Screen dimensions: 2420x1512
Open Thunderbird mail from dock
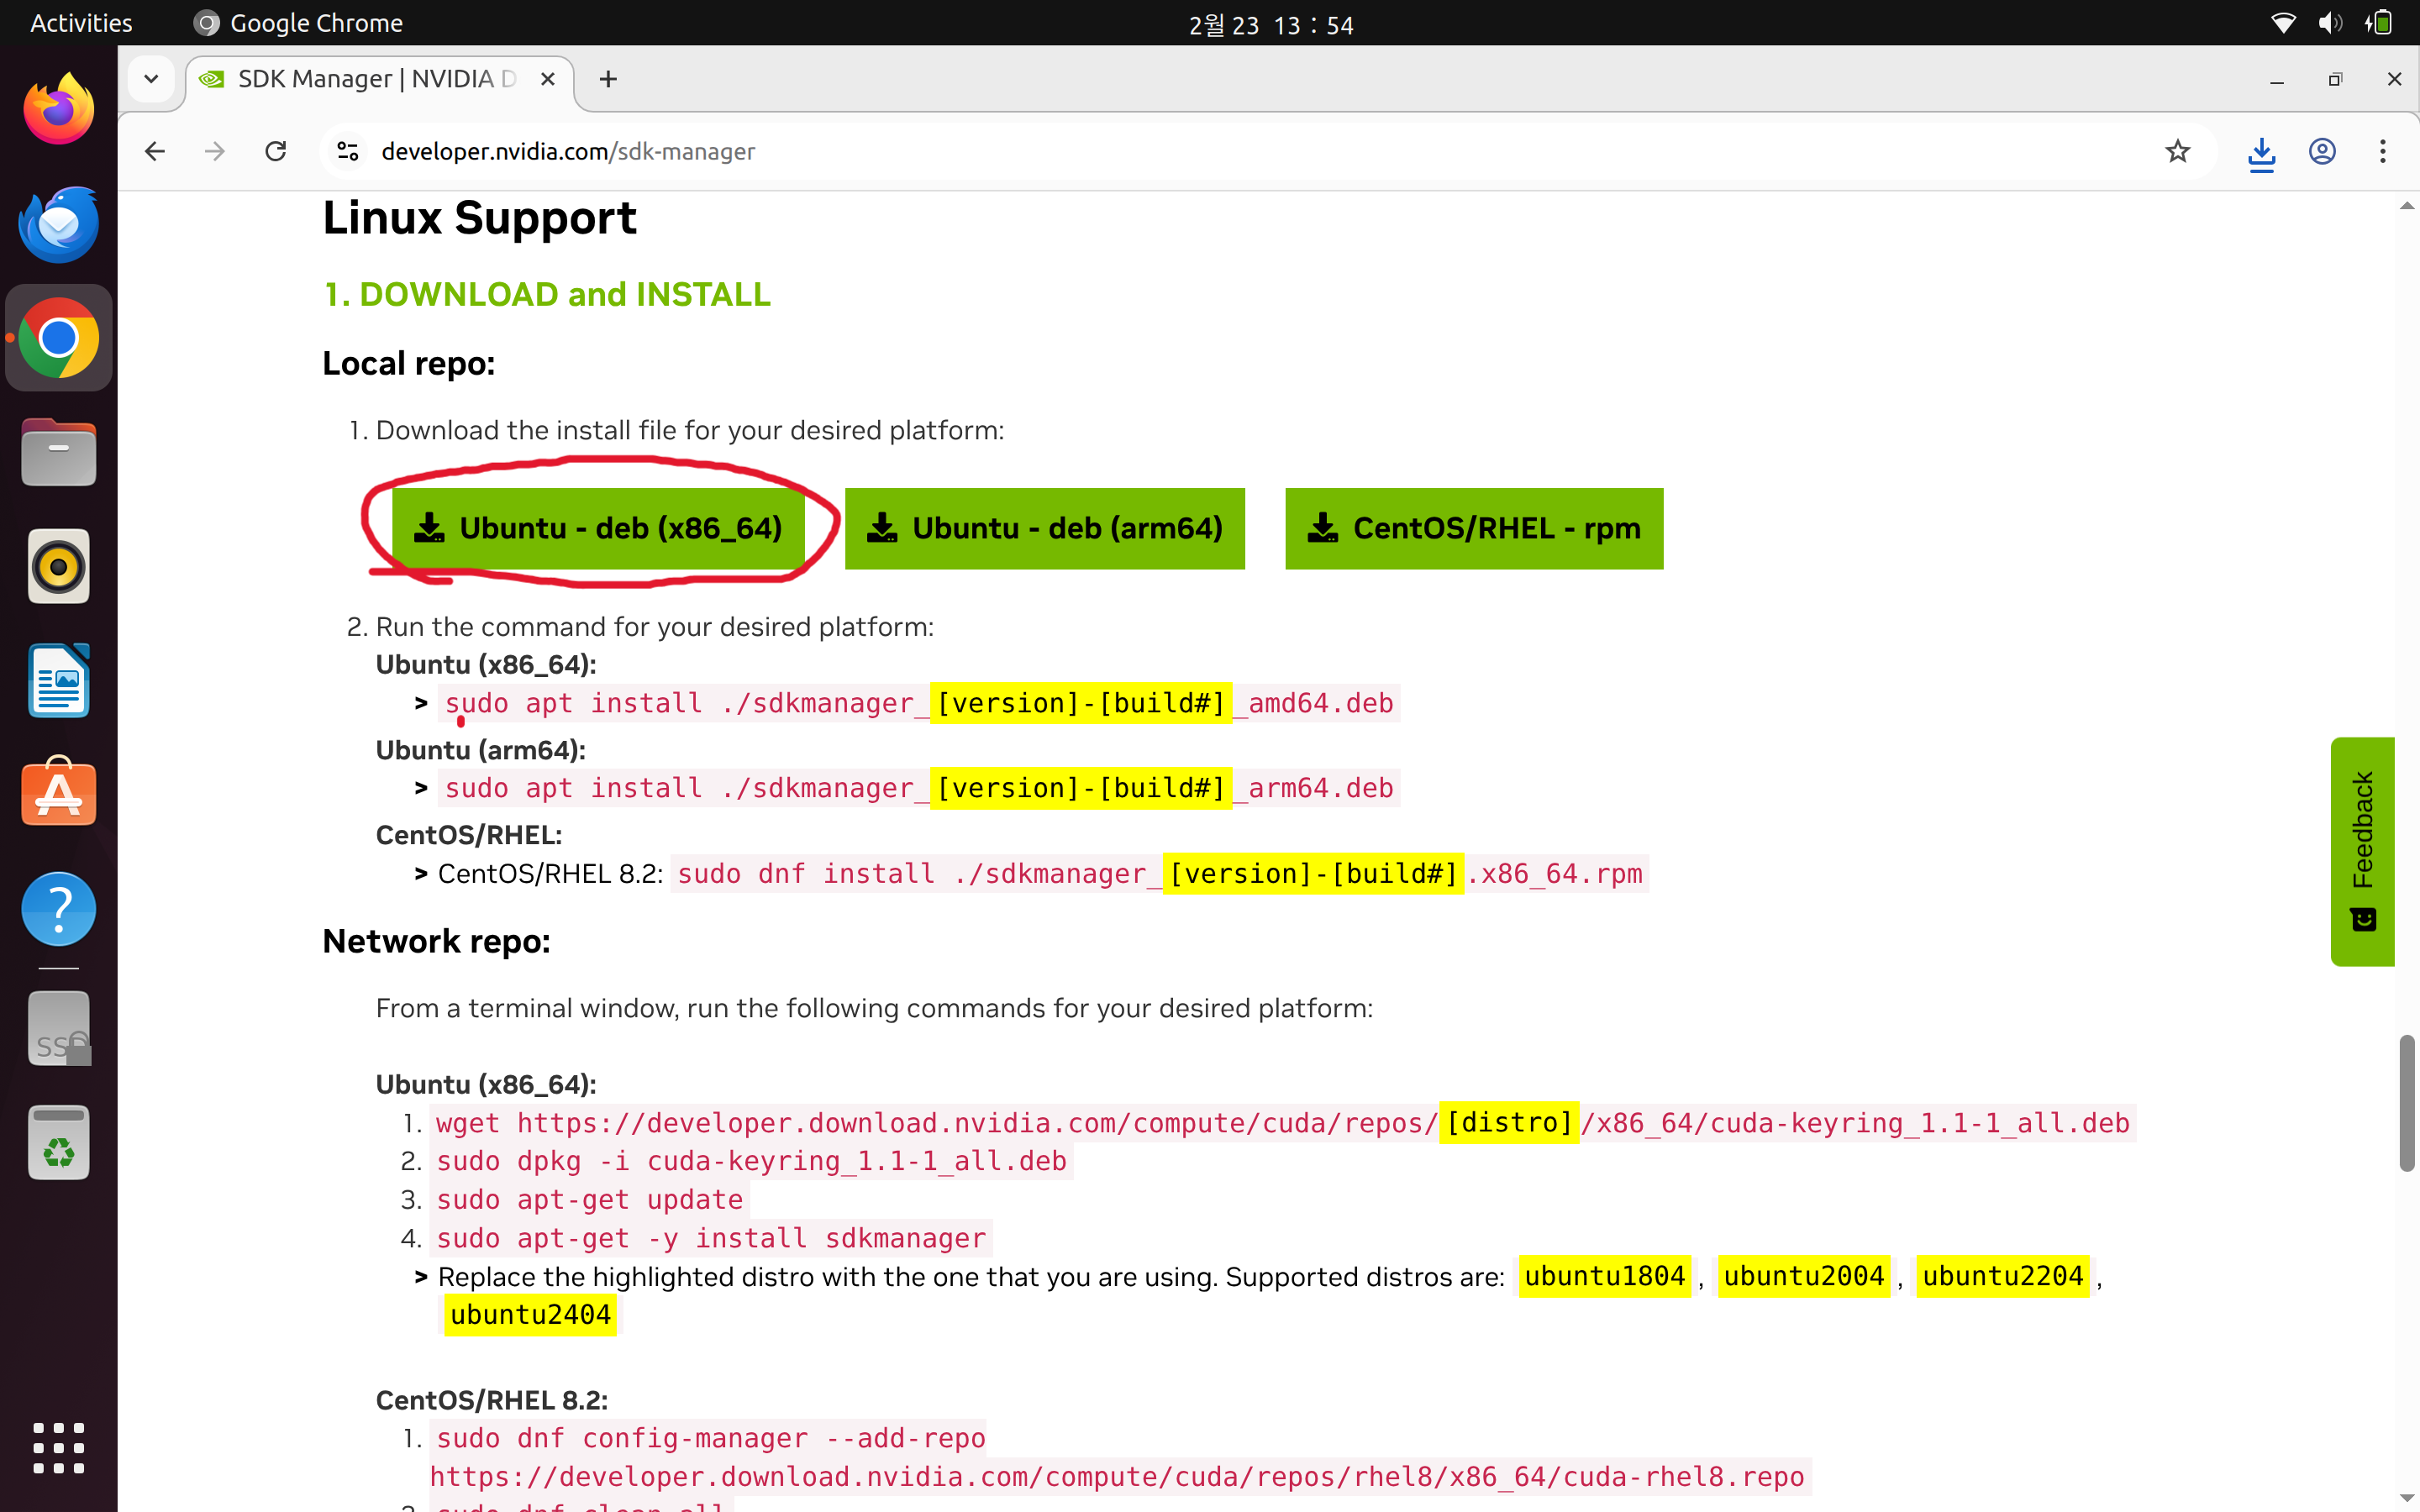tap(59, 224)
